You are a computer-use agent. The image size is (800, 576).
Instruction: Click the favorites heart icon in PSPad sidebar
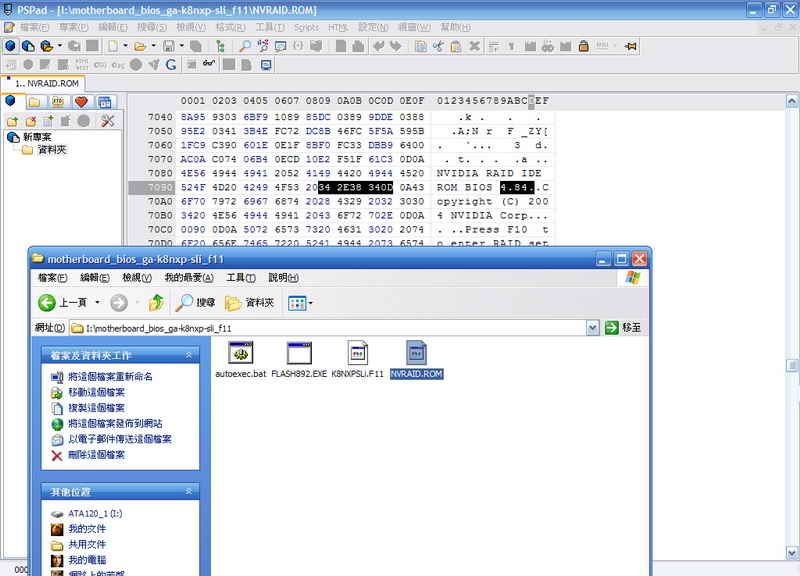click(x=82, y=102)
